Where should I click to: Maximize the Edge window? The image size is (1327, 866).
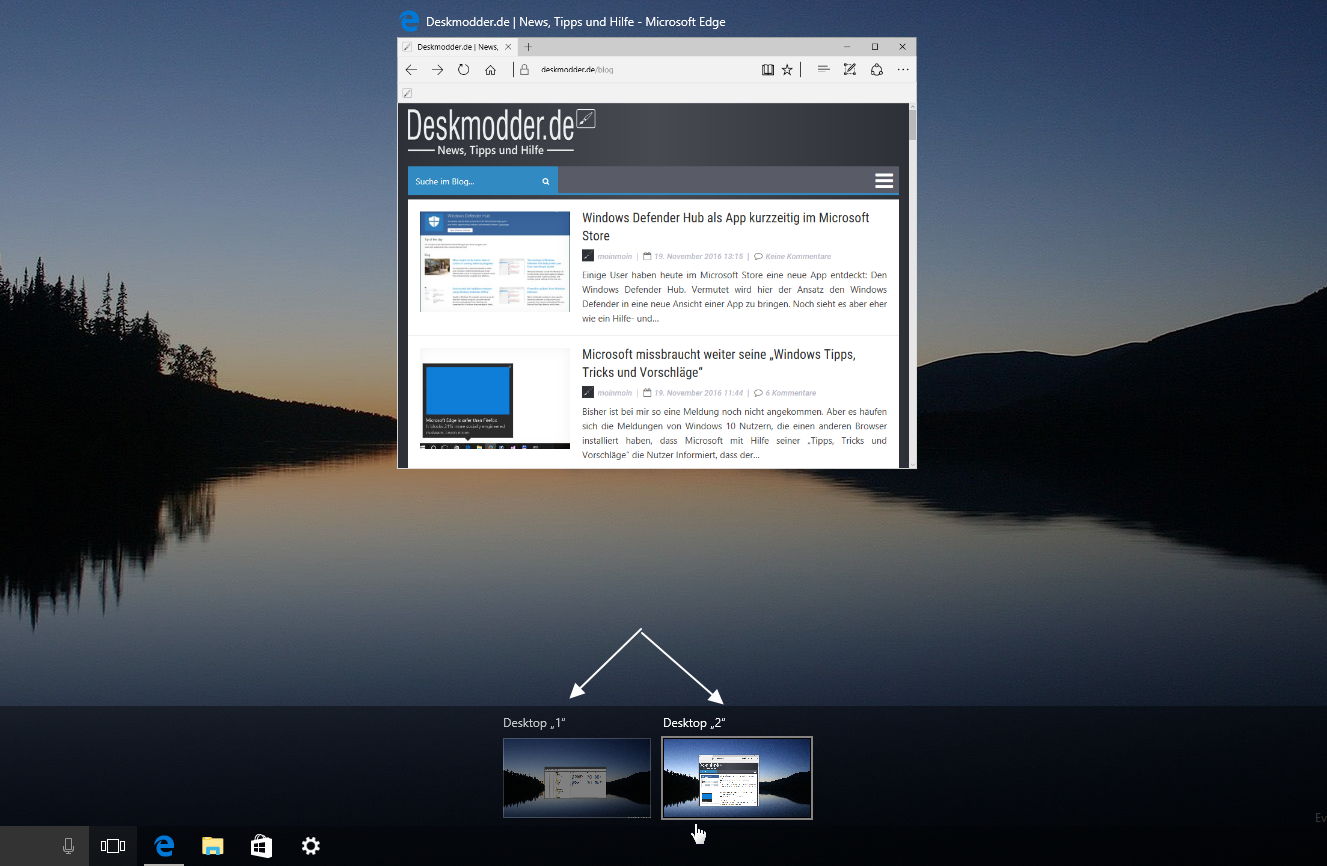[874, 47]
